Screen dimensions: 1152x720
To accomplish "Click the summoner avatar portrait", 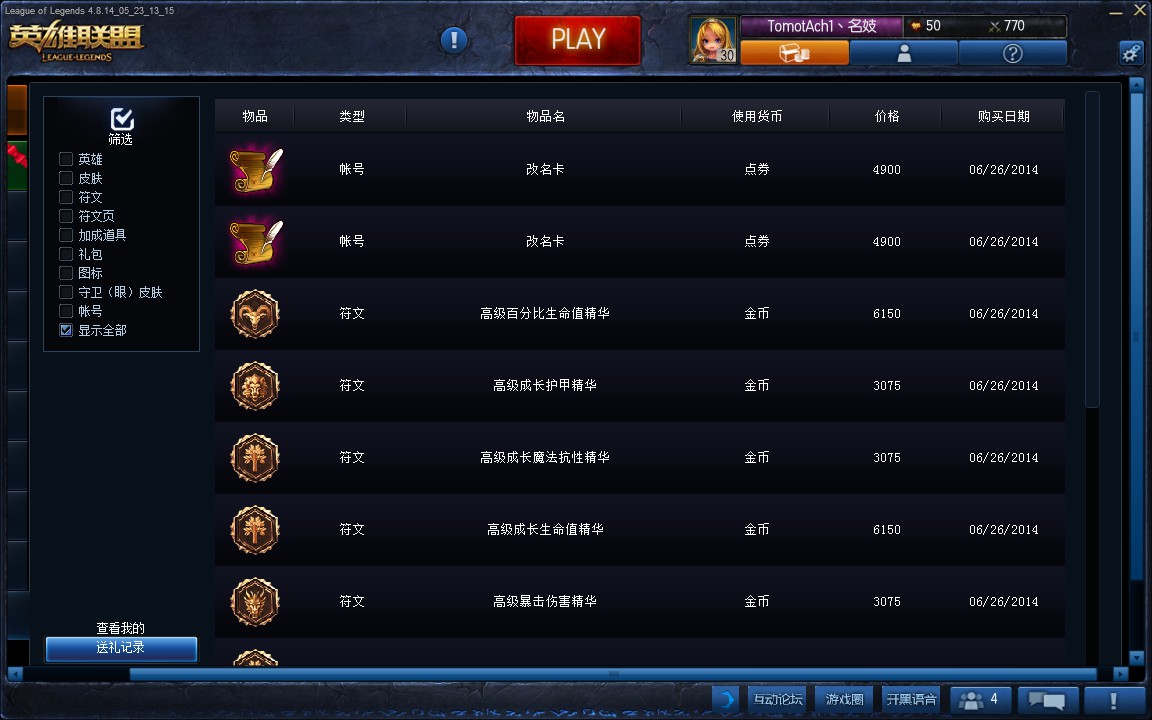I will (713, 40).
